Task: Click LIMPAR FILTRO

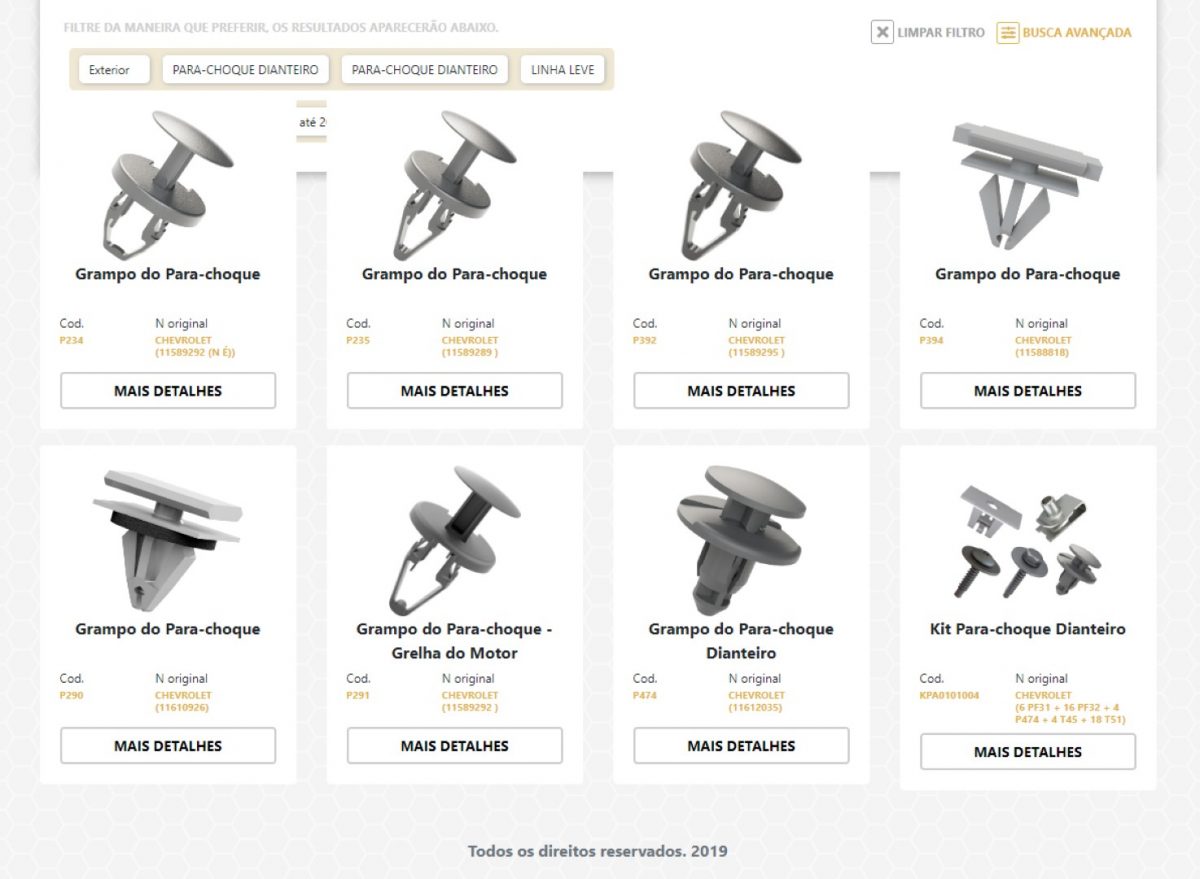Action: 937,33
